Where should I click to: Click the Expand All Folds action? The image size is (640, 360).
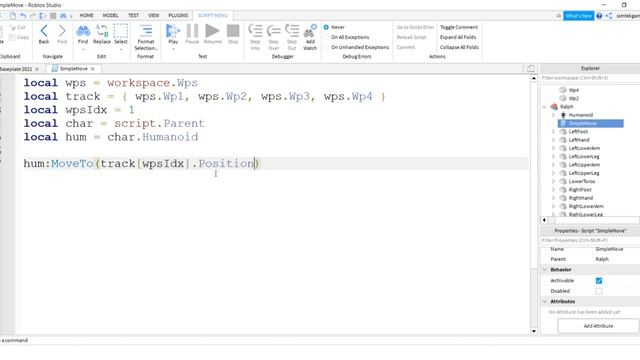[458, 37]
